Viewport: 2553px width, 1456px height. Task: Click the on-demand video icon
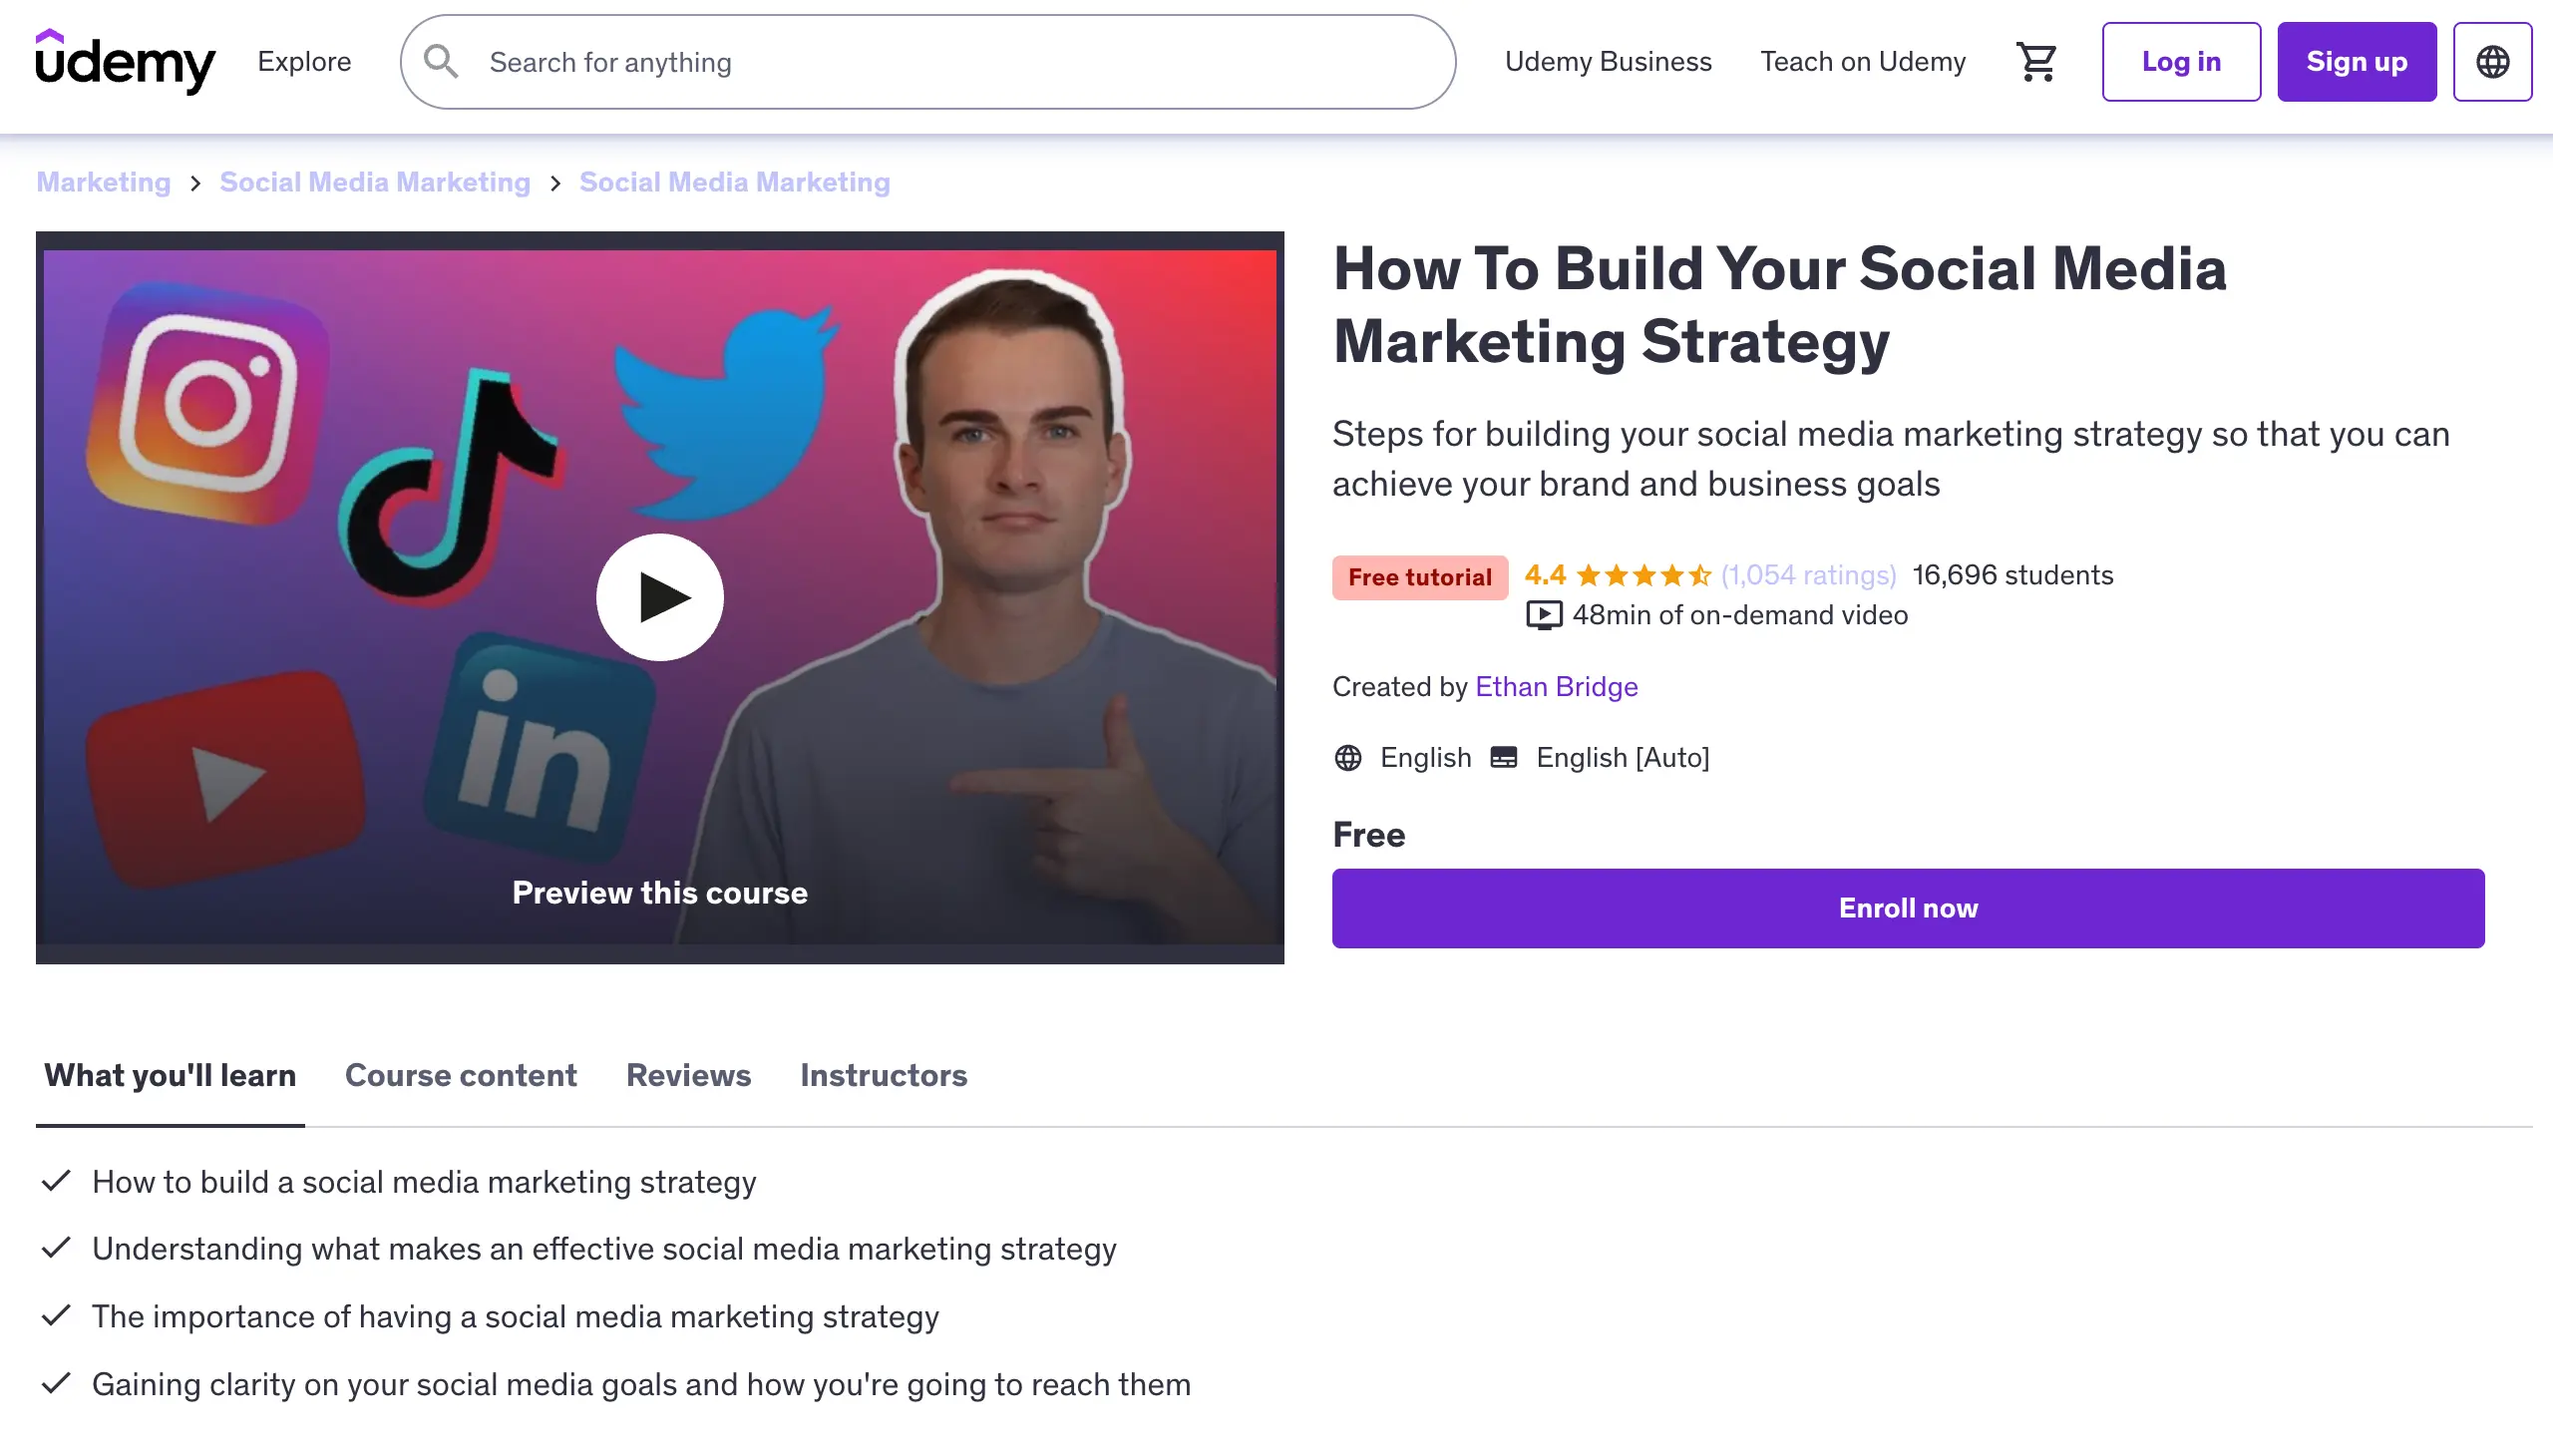point(1543,615)
